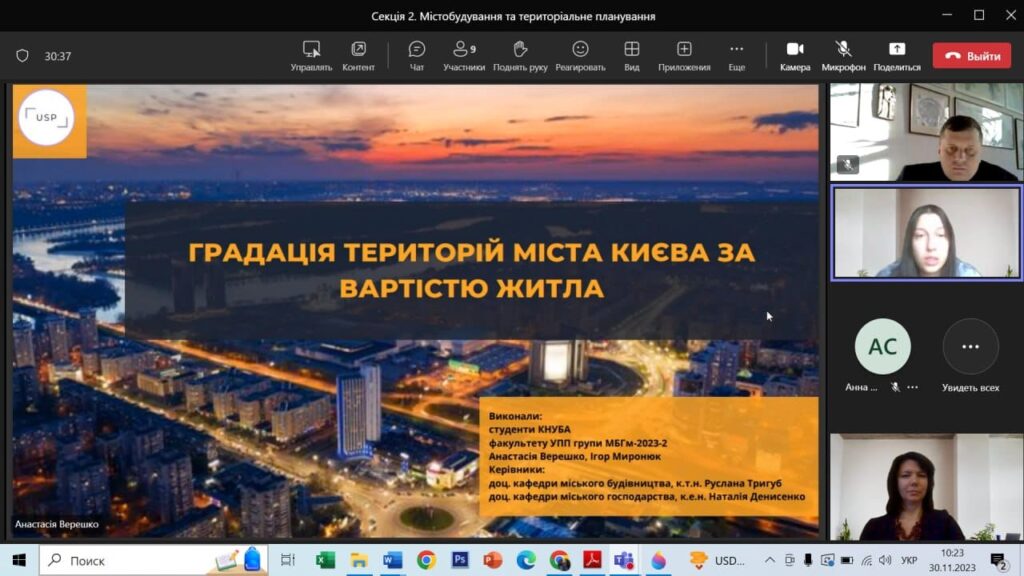Toggle the Камера on or off

click(x=795, y=56)
